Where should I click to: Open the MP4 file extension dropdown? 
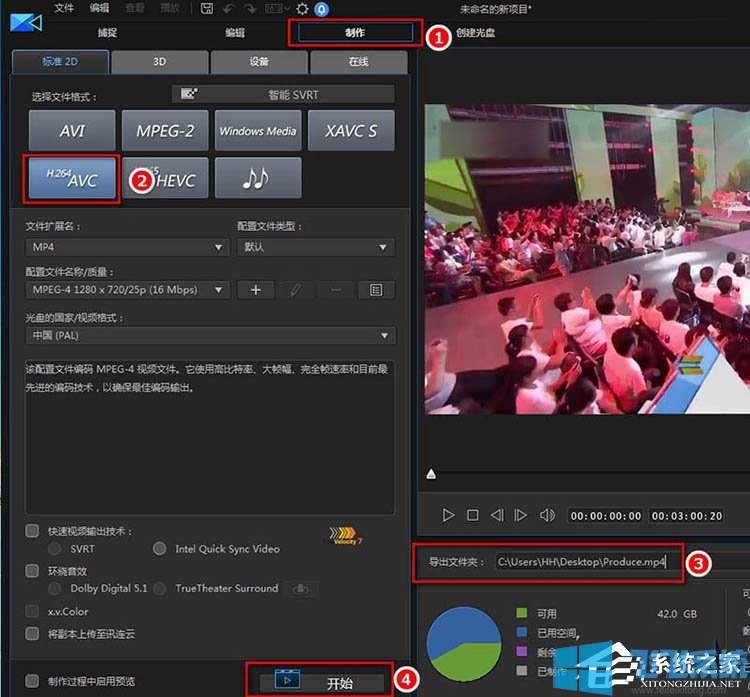(x=127, y=247)
